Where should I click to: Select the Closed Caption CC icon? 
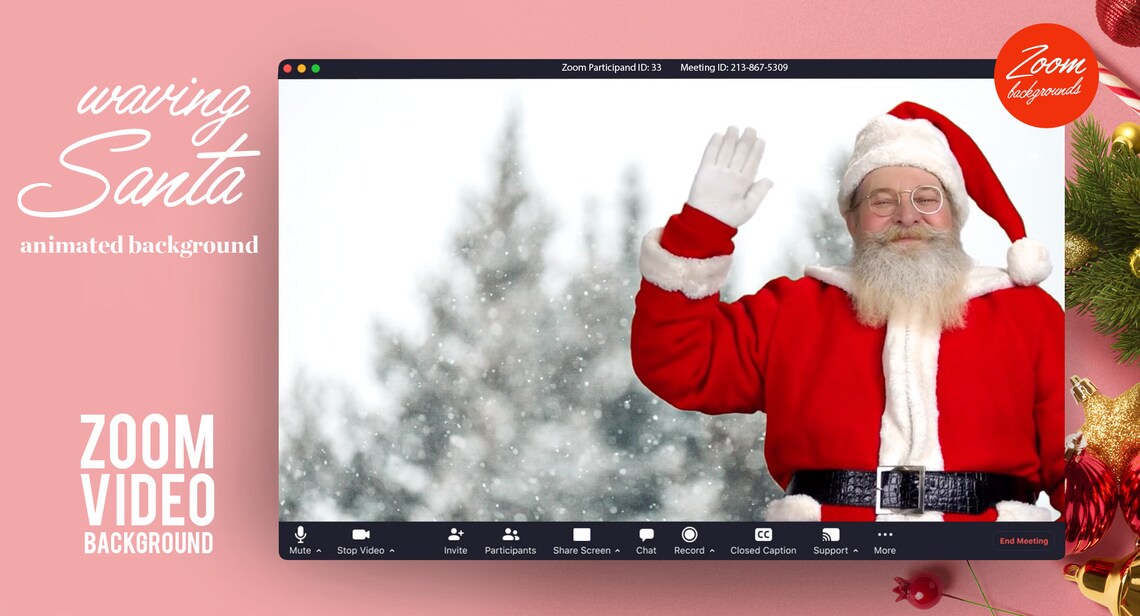coord(763,535)
